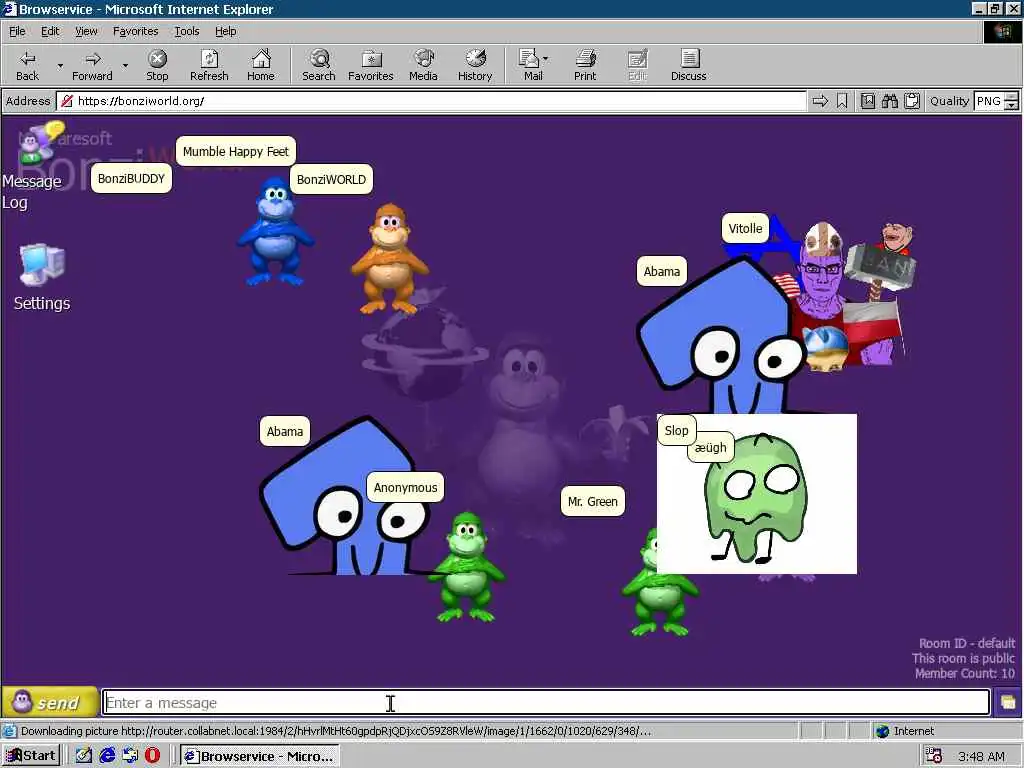The width and height of the screenshot is (1024, 768).
Task: Click the clipboard icon in address bar
Action: pos(912,101)
